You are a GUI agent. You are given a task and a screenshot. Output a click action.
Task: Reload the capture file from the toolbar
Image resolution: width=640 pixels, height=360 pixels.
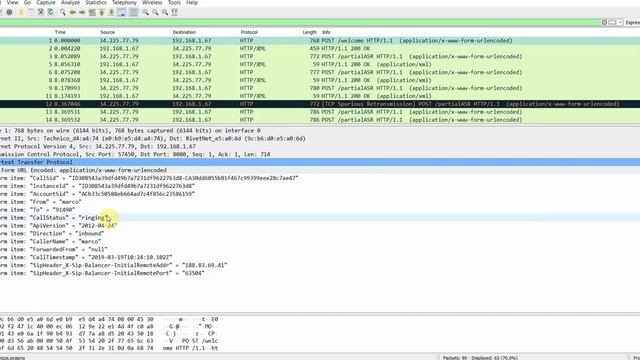51,12
